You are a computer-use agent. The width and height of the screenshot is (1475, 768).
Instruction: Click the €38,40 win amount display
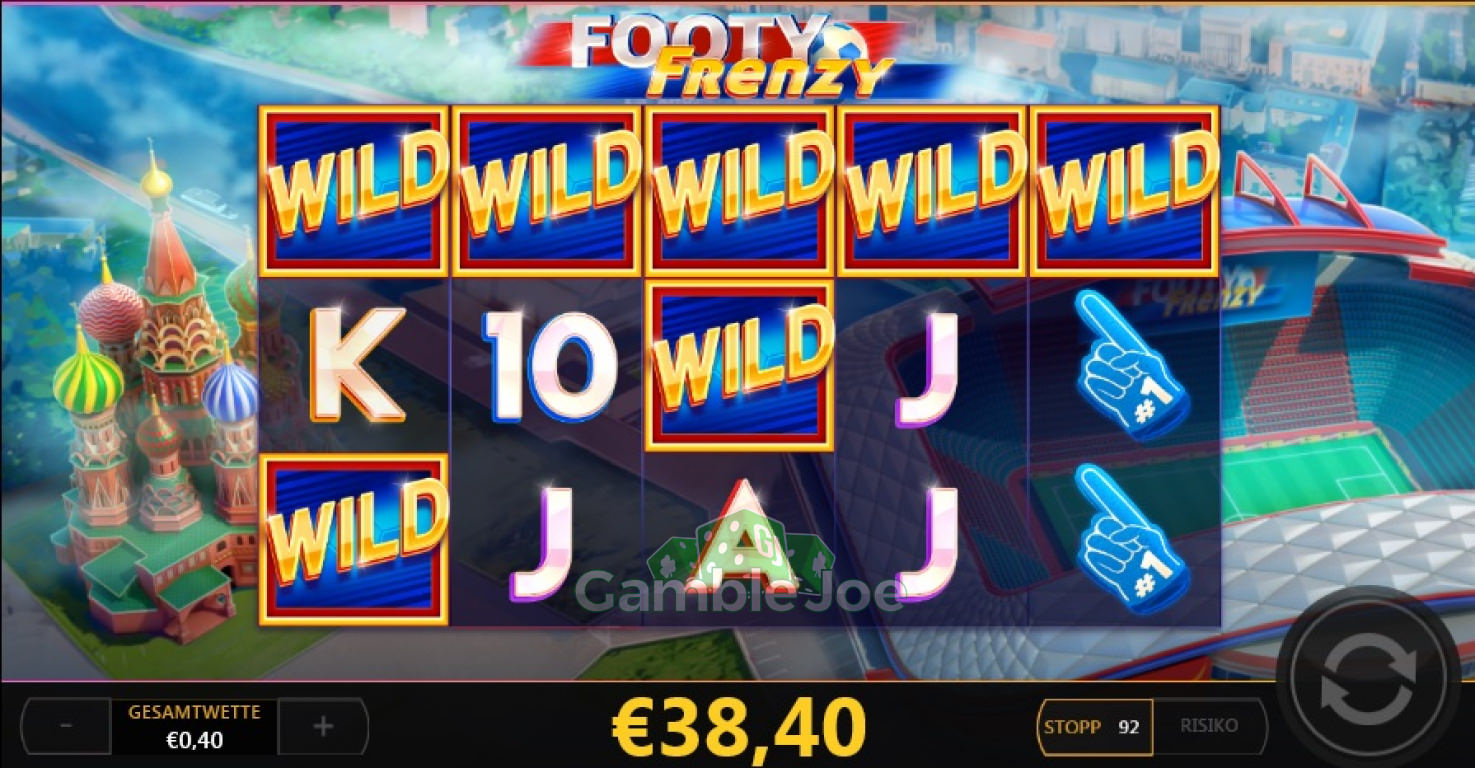pyautogui.click(x=738, y=727)
